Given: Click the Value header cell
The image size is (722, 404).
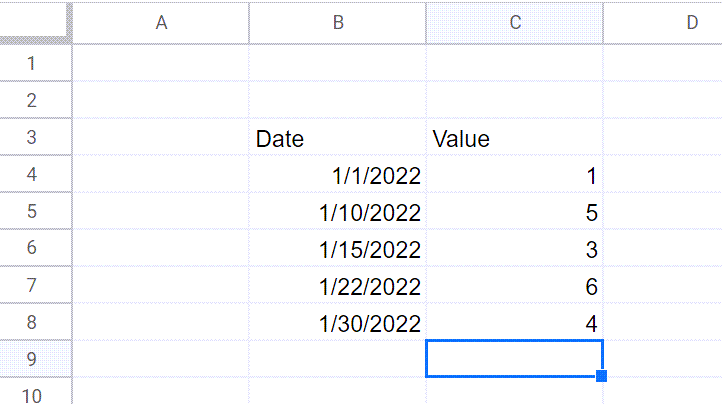Looking at the screenshot, I should coord(515,139).
